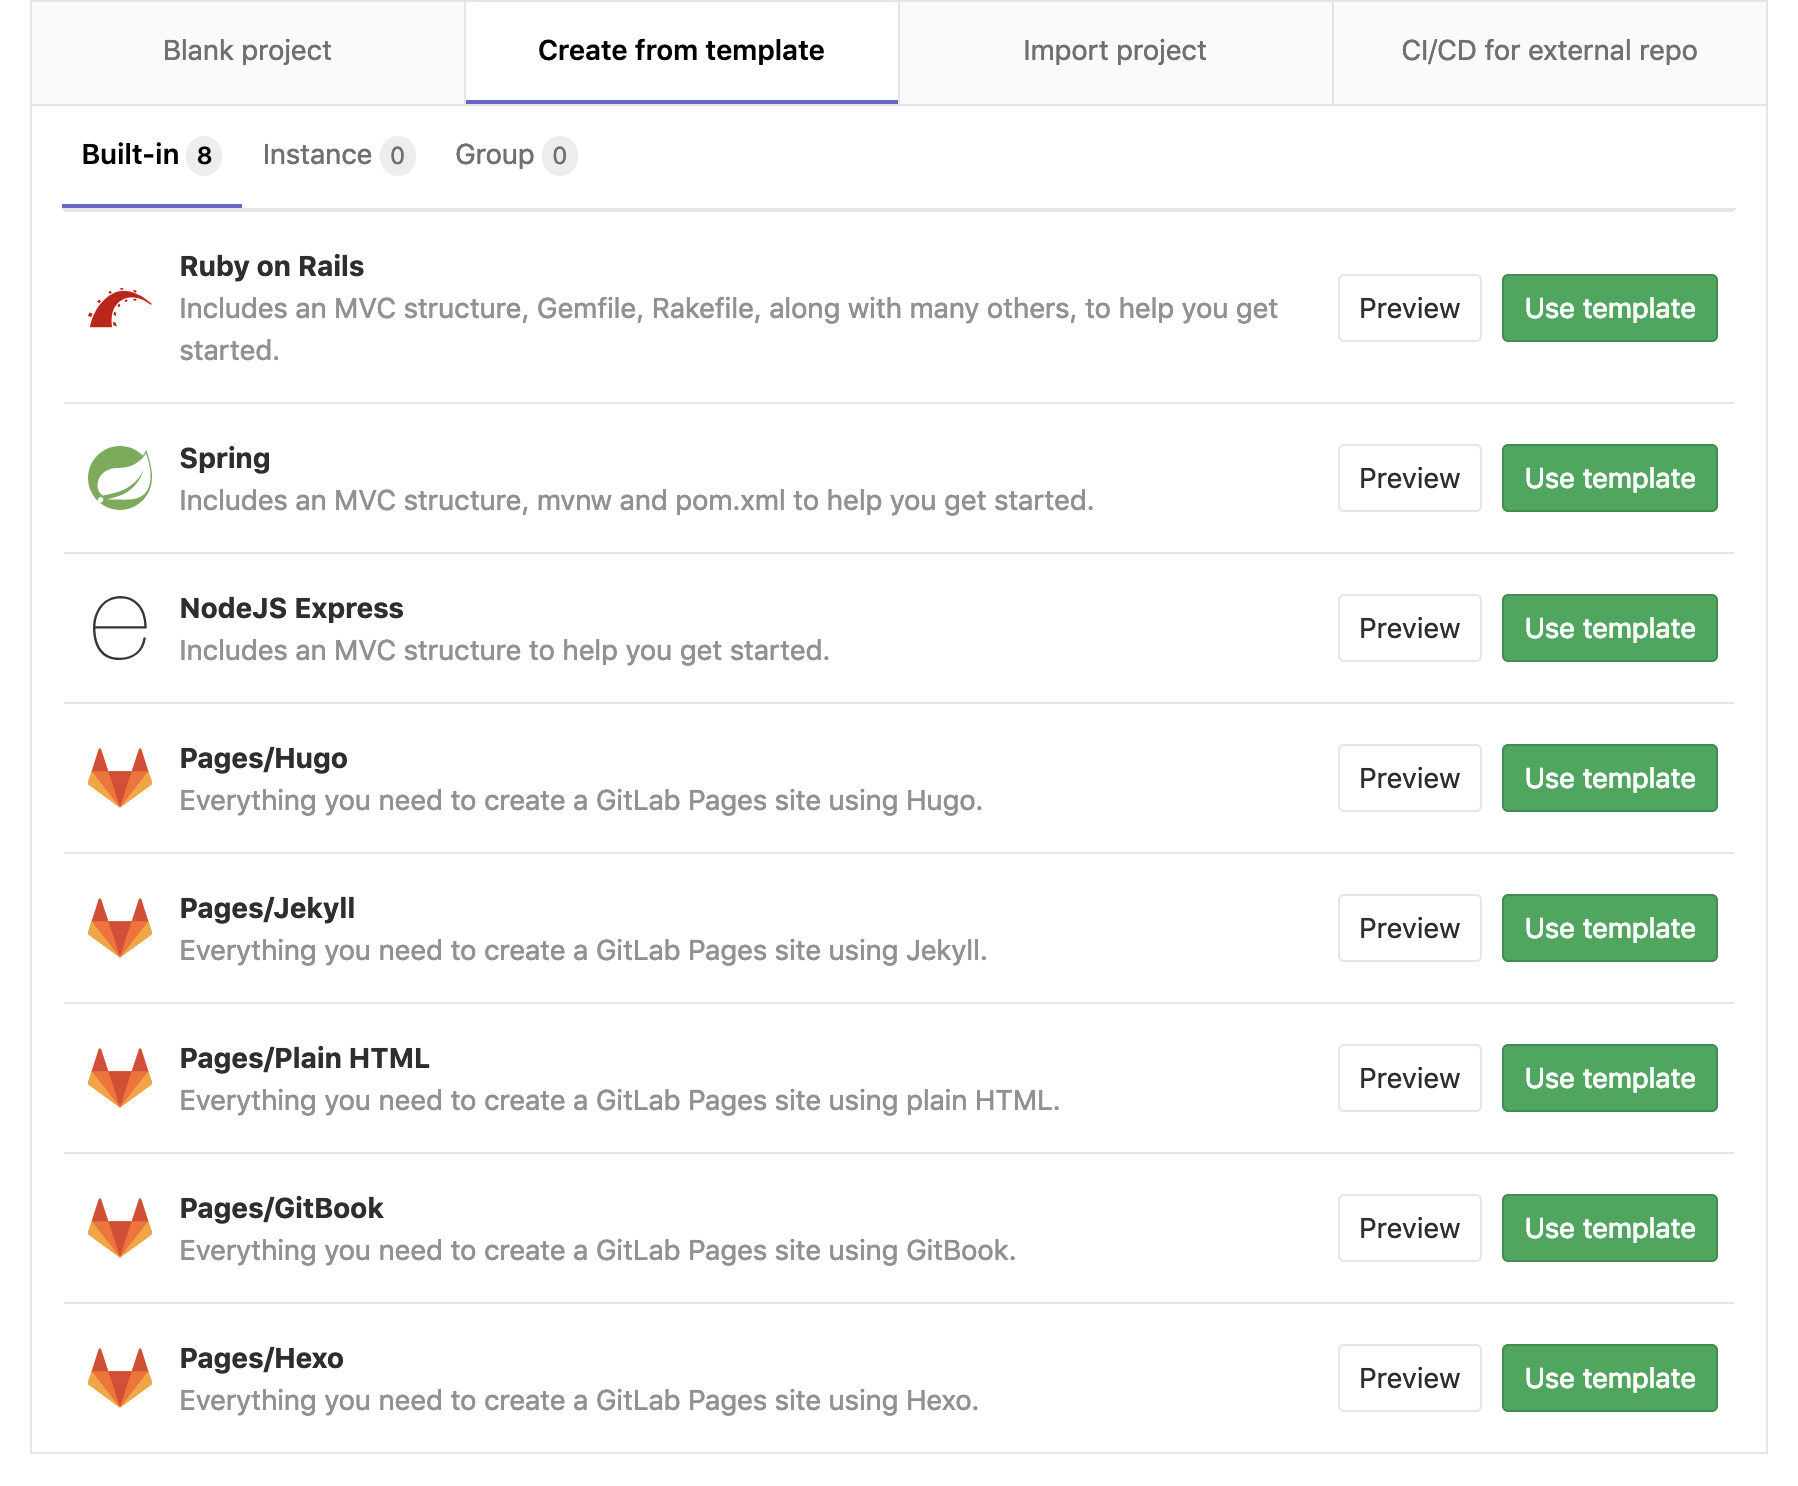
Task: Preview the Pages/Jekyll template
Action: point(1409,928)
